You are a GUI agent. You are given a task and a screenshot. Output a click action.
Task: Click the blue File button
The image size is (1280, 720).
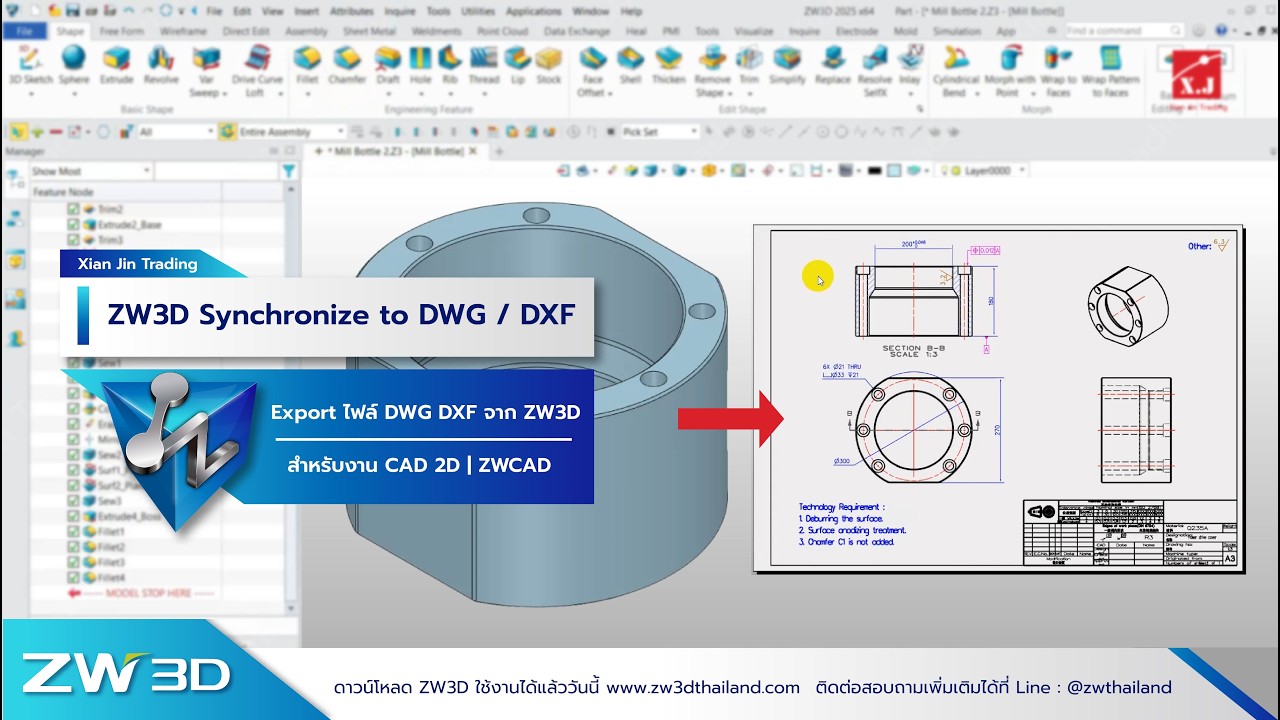(24, 31)
